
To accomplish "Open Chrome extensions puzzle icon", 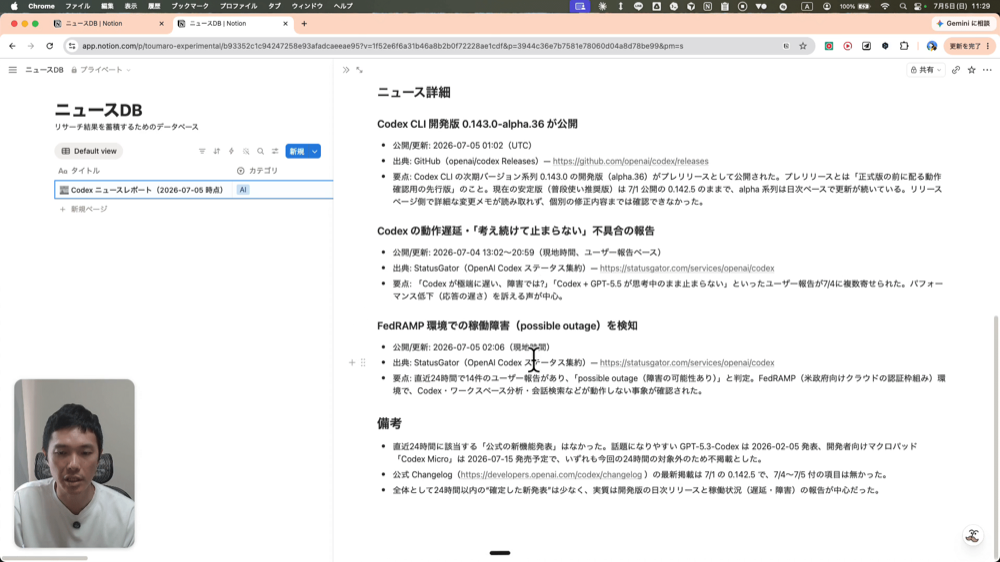I will pyautogui.click(x=904, y=46).
